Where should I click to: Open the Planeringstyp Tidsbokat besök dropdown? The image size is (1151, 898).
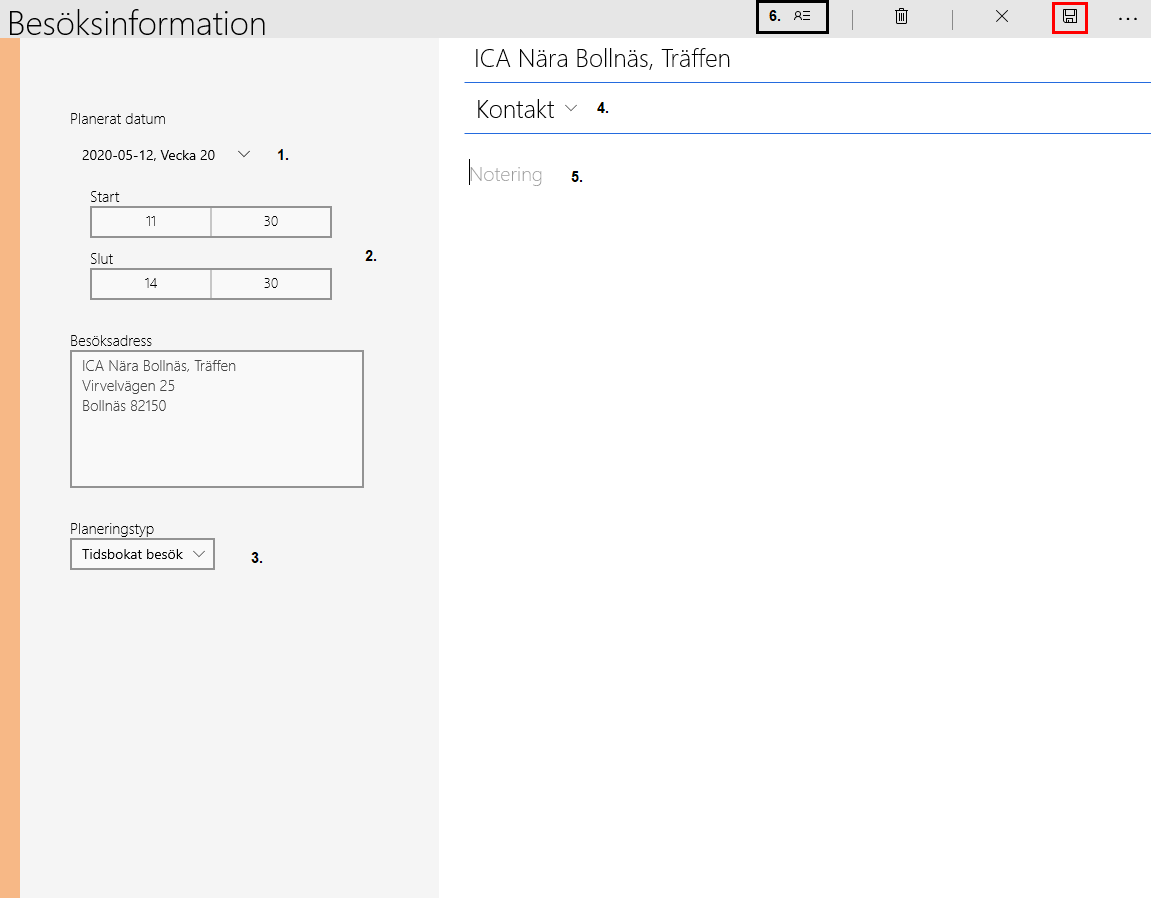click(142, 554)
